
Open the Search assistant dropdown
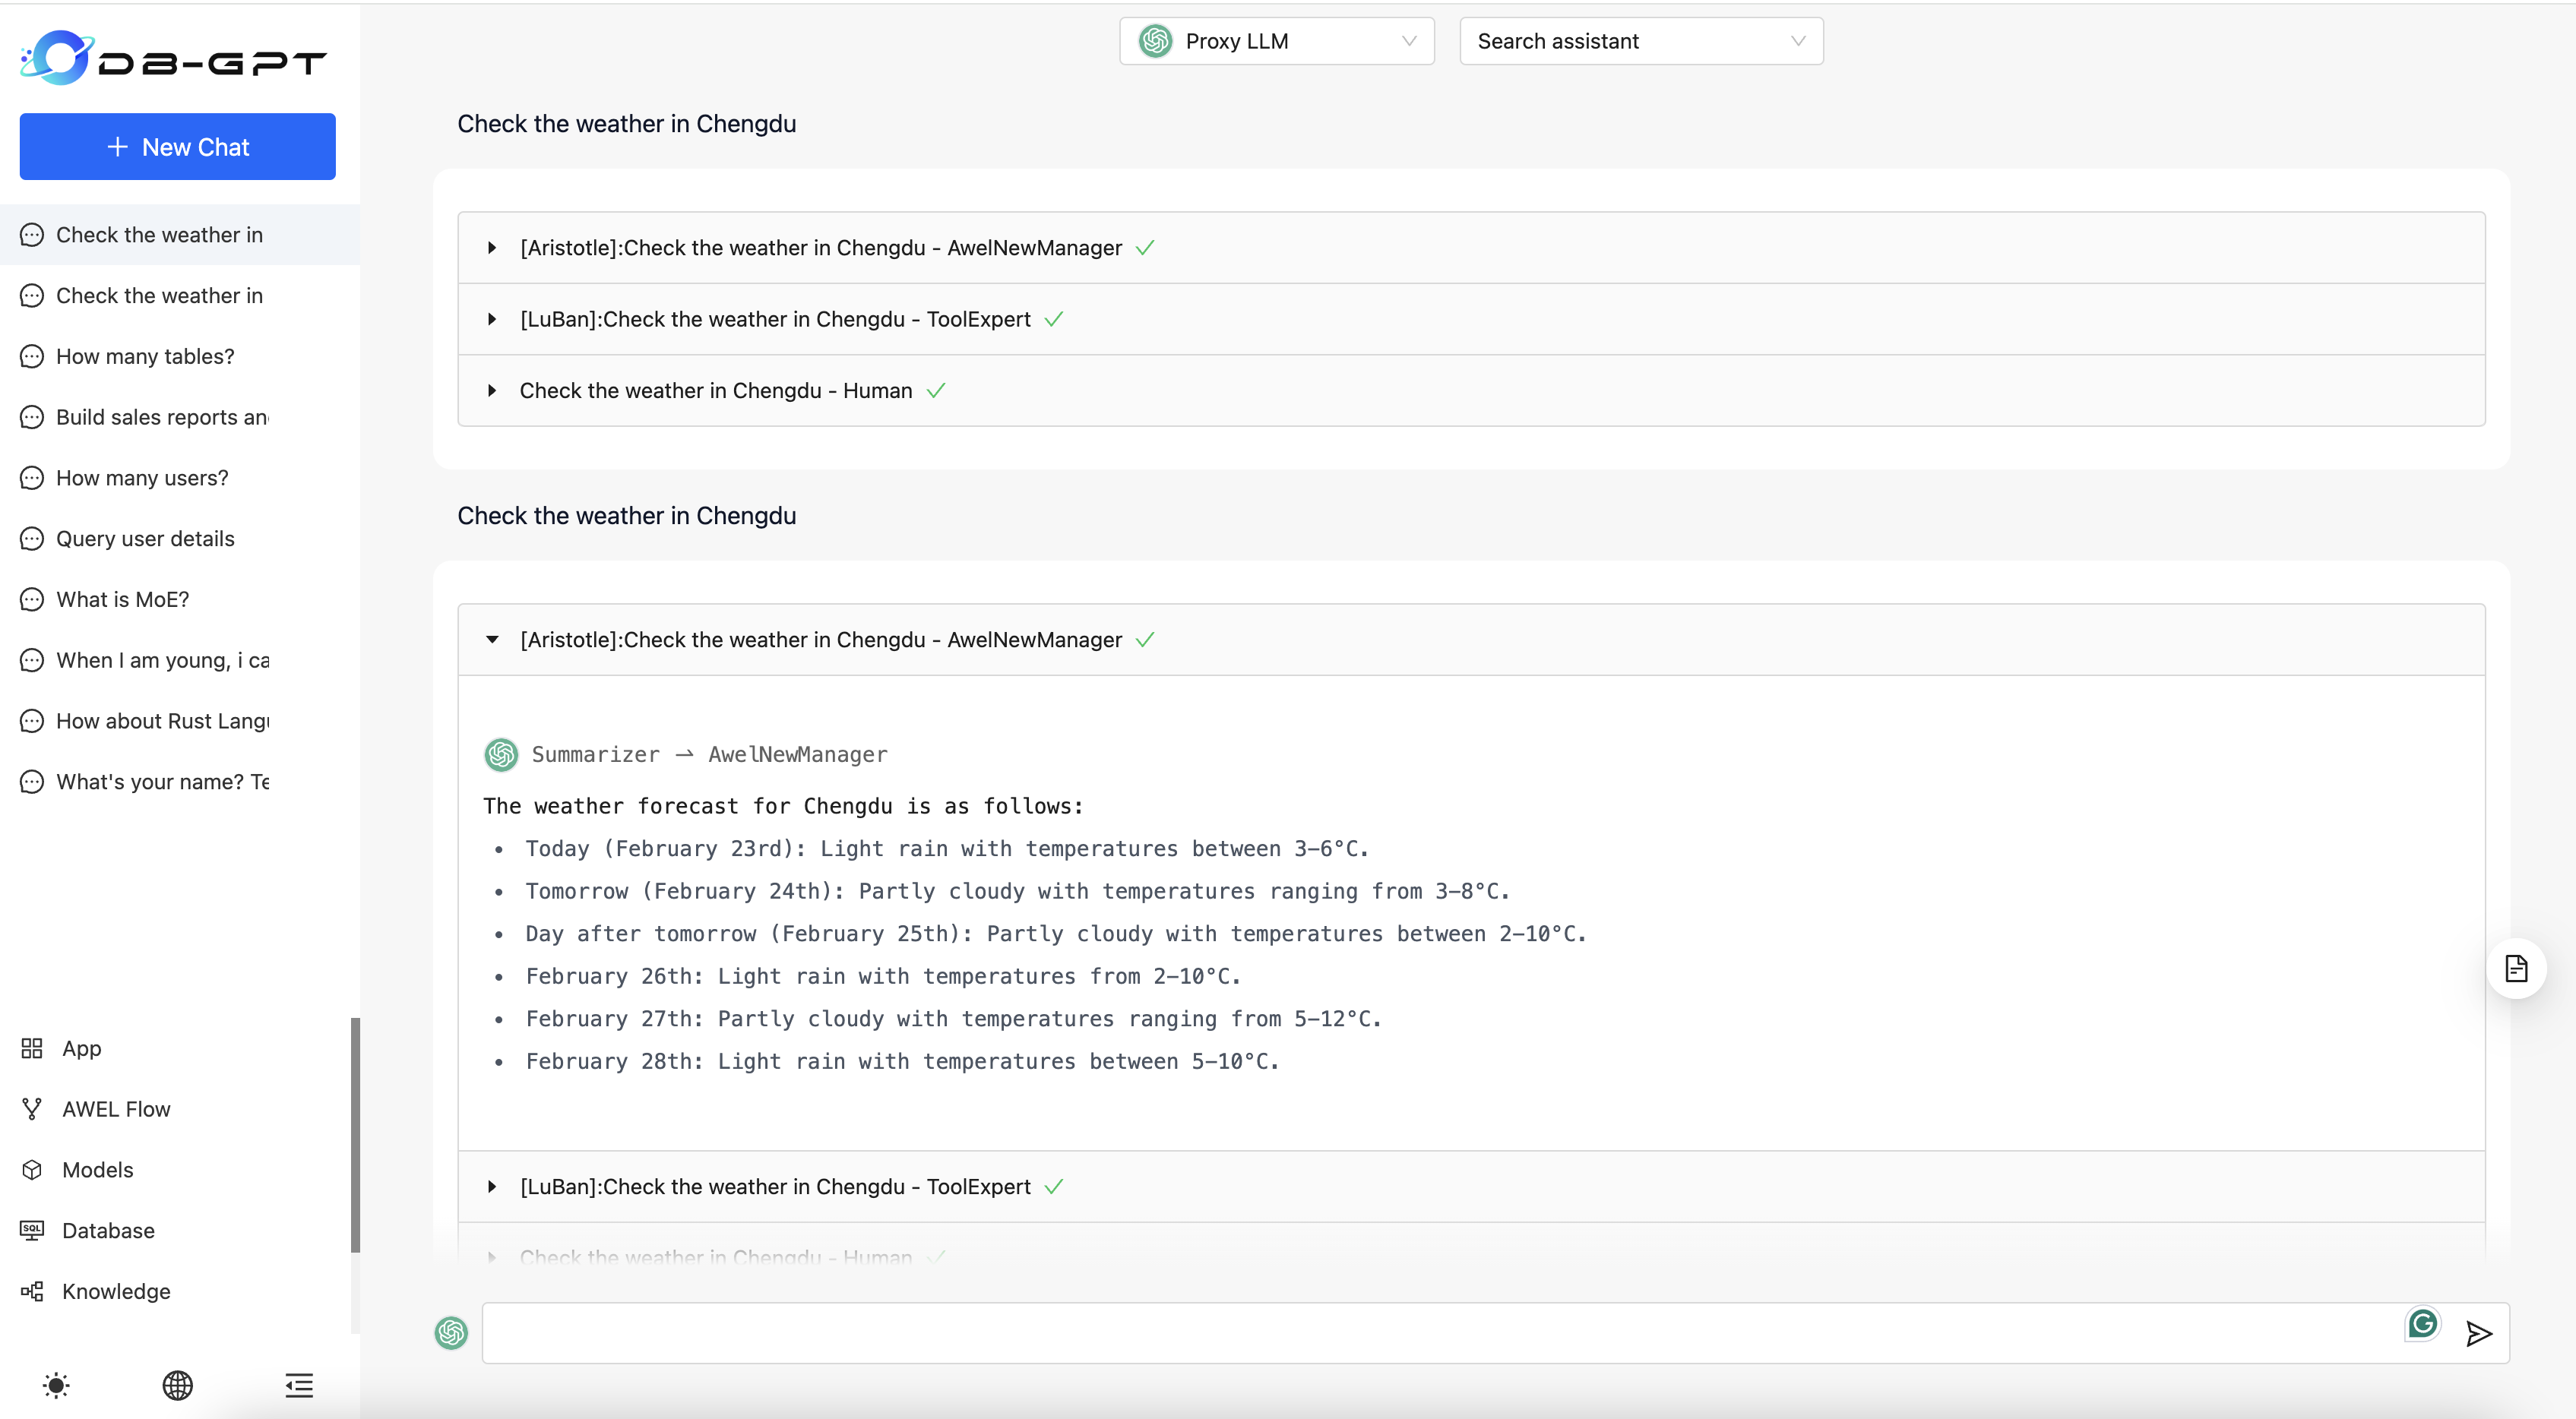coord(1640,41)
